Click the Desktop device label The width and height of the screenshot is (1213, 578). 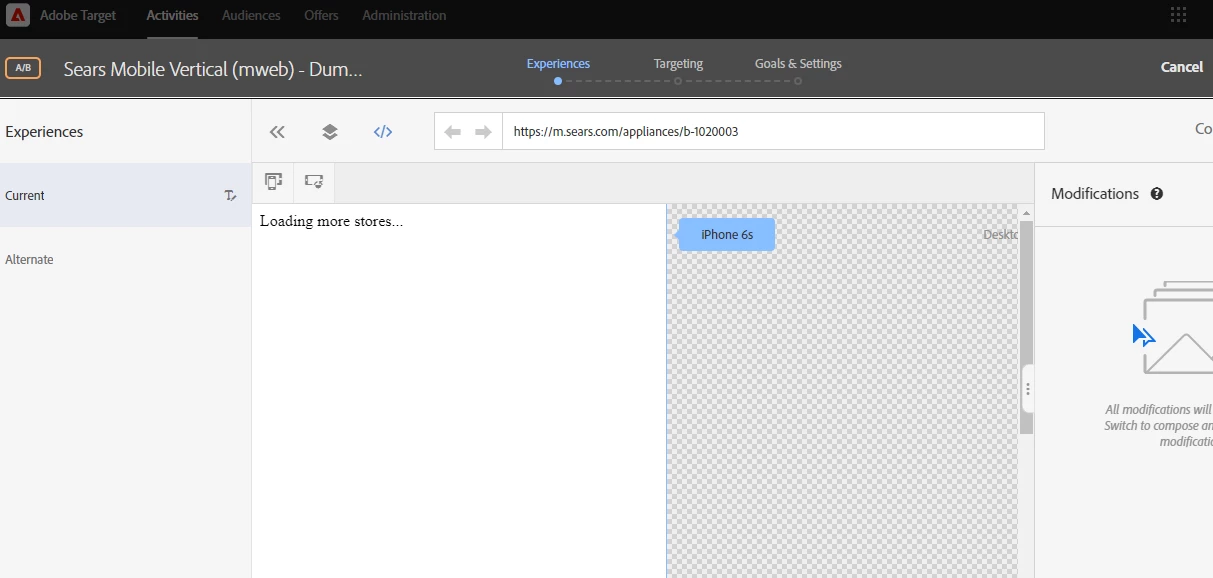(1000, 234)
